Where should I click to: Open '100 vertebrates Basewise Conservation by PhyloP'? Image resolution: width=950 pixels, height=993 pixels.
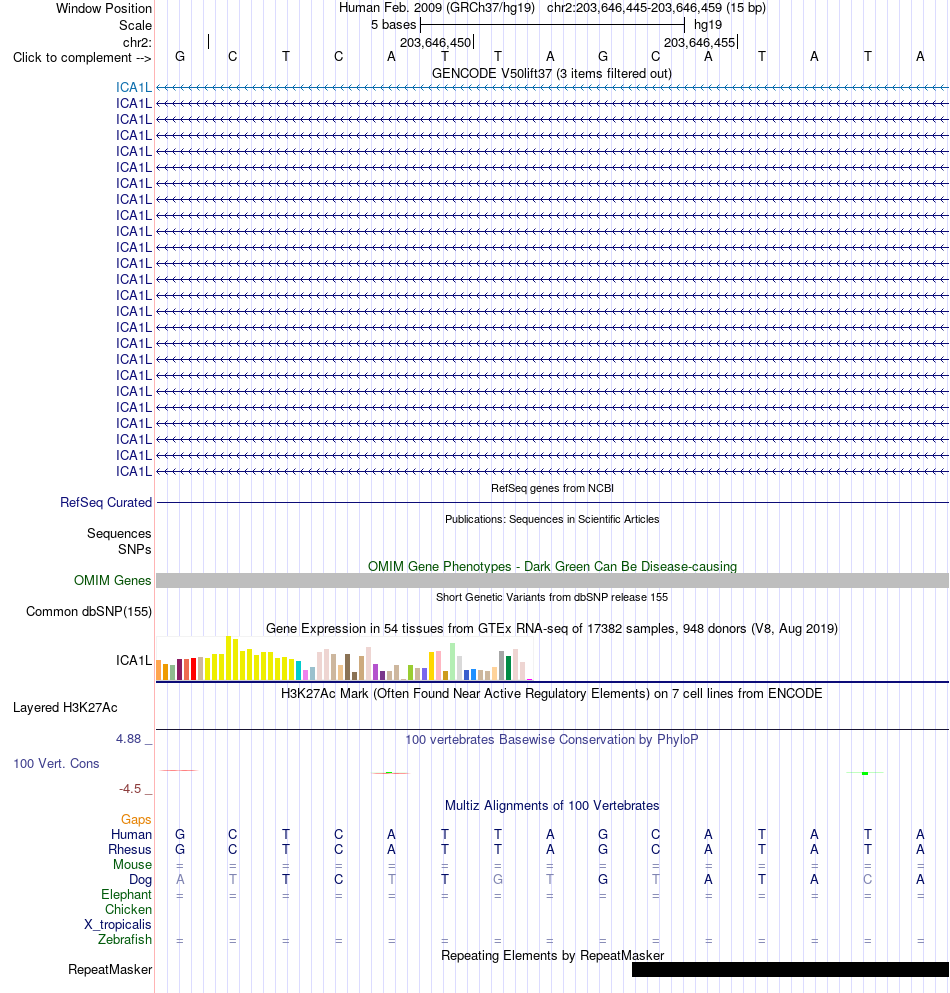pos(552,740)
